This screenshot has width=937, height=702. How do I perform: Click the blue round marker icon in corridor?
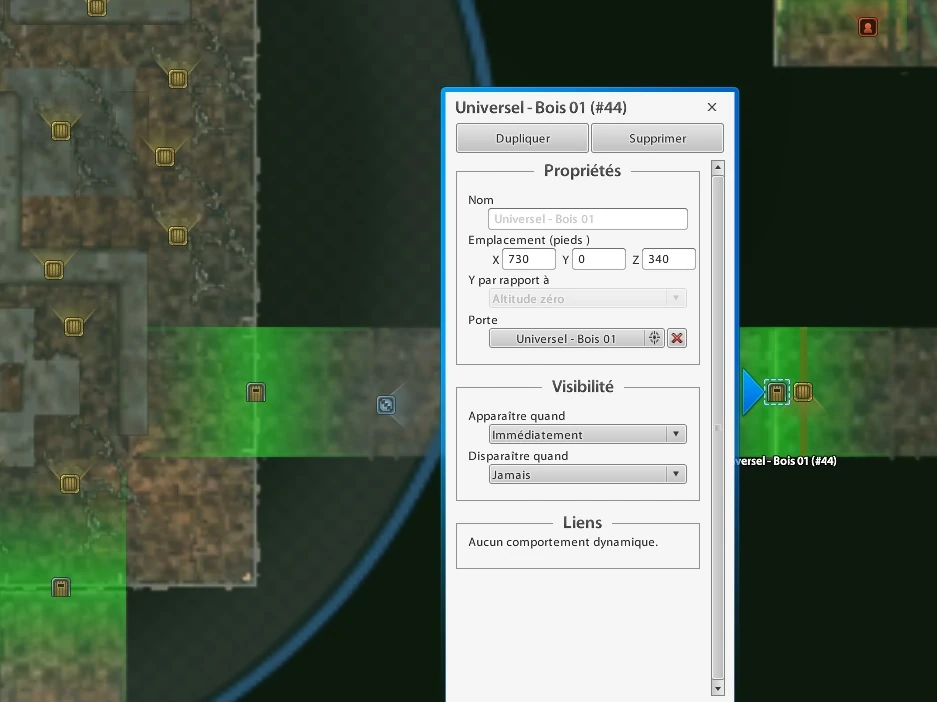pos(386,405)
